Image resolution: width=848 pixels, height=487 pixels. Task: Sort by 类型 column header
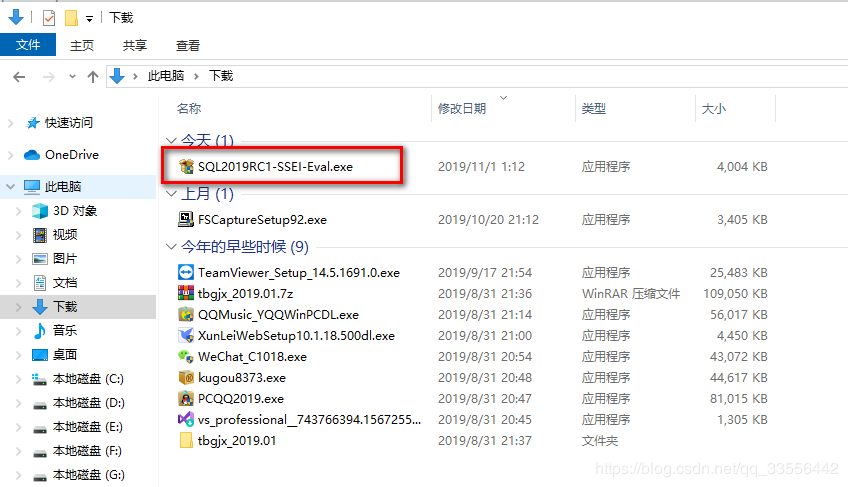pyautogui.click(x=593, y=109)
